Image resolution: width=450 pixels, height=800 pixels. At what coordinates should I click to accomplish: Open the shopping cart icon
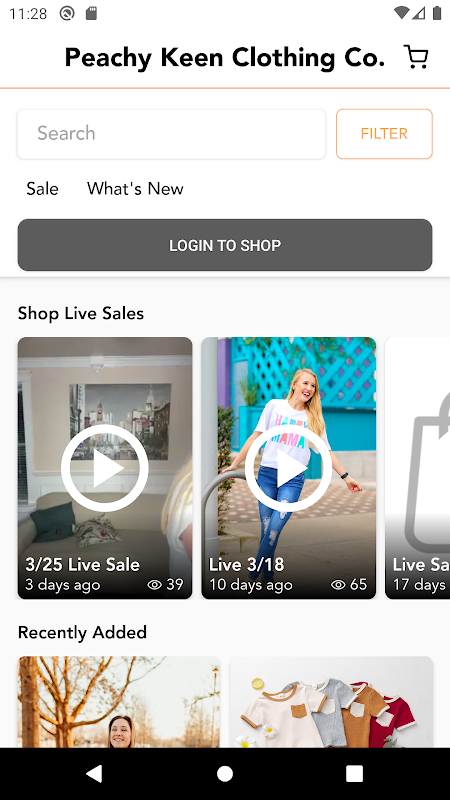coord(416,57)
